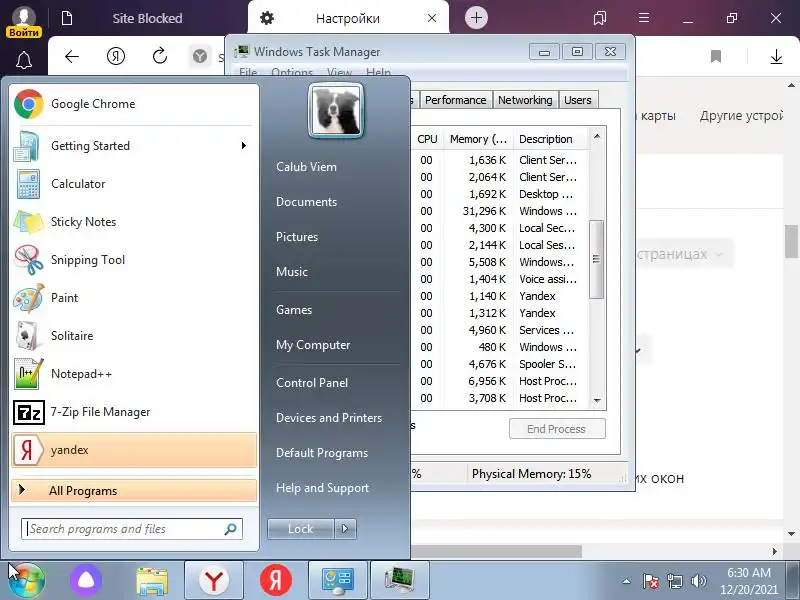Launch 7-Zip File Manager
The width and height of the screenshot is (800, 600).
pos(133,412)
